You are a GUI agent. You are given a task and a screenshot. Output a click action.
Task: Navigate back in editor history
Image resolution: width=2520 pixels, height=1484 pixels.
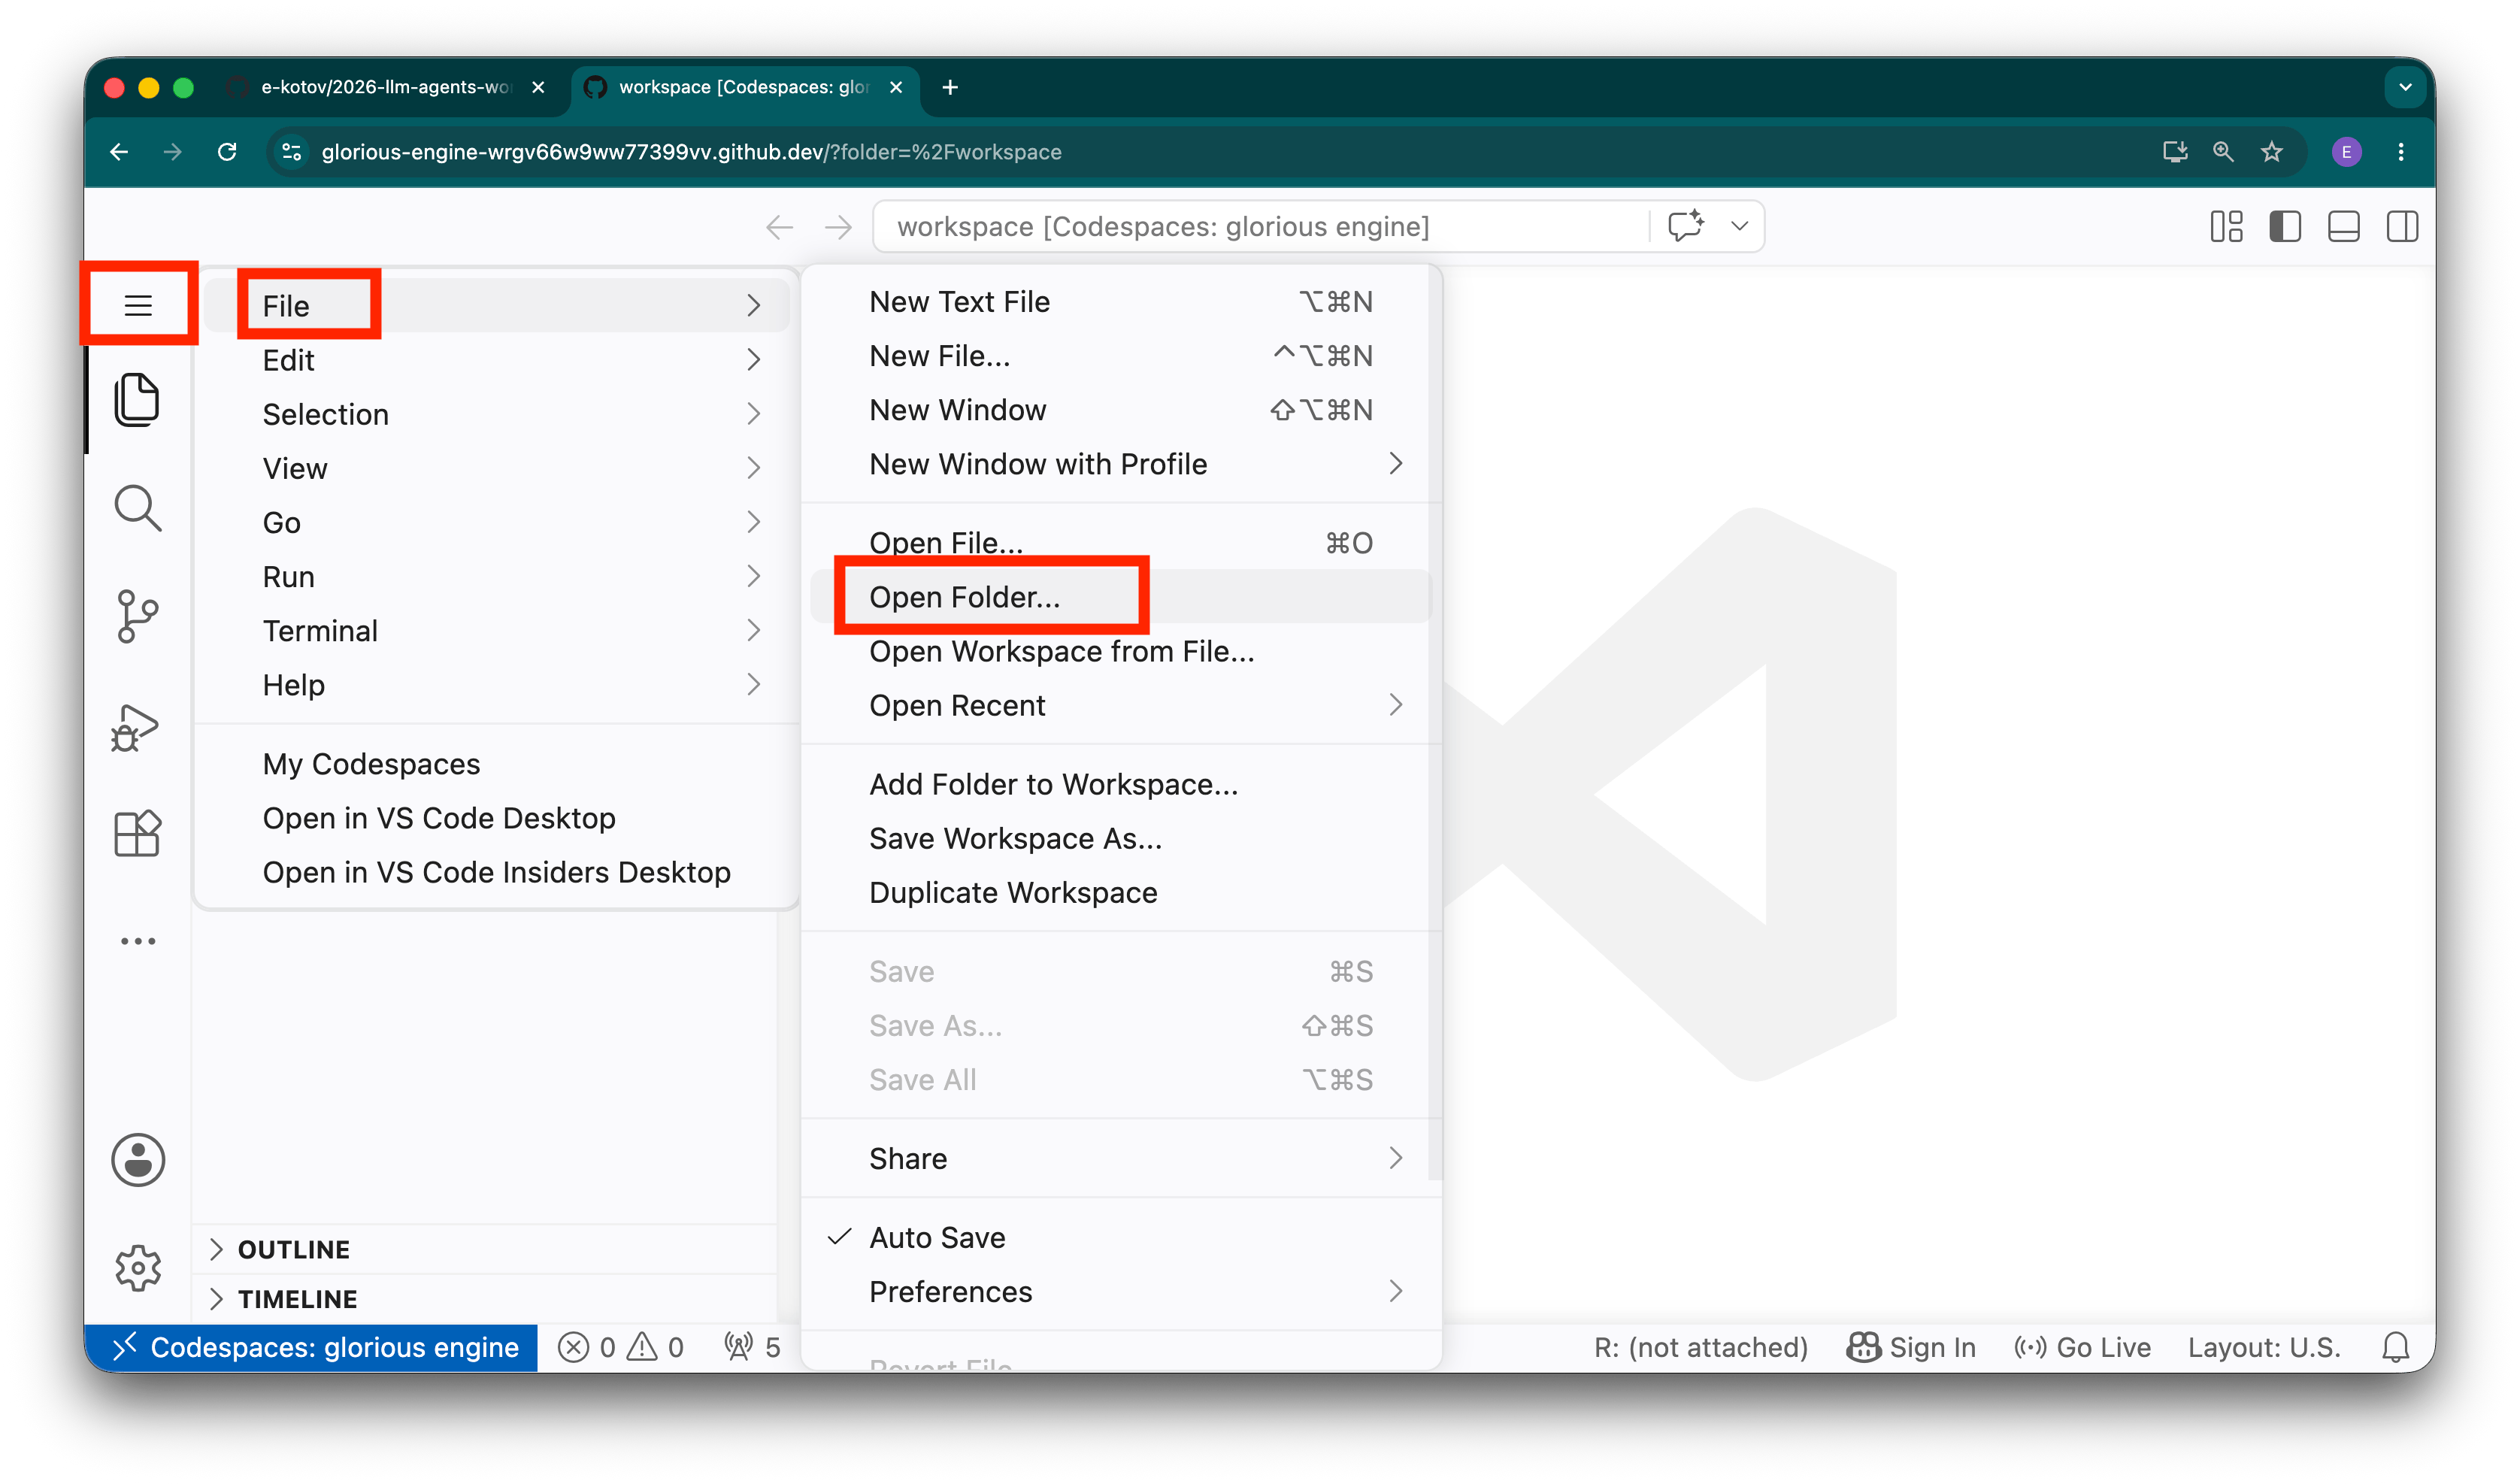coord(779,227)
